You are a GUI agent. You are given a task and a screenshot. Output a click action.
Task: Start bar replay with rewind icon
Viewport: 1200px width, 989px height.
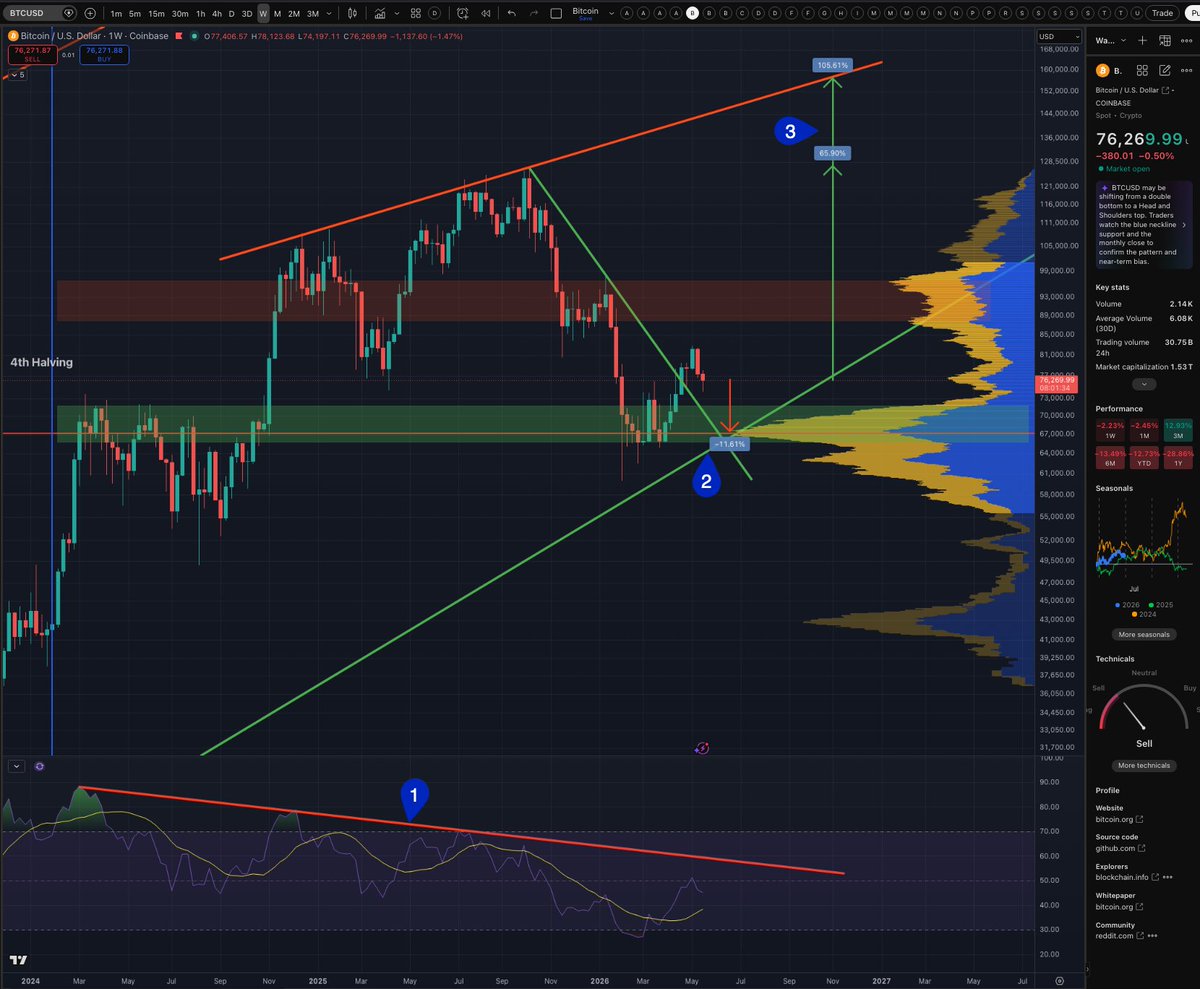485,14
